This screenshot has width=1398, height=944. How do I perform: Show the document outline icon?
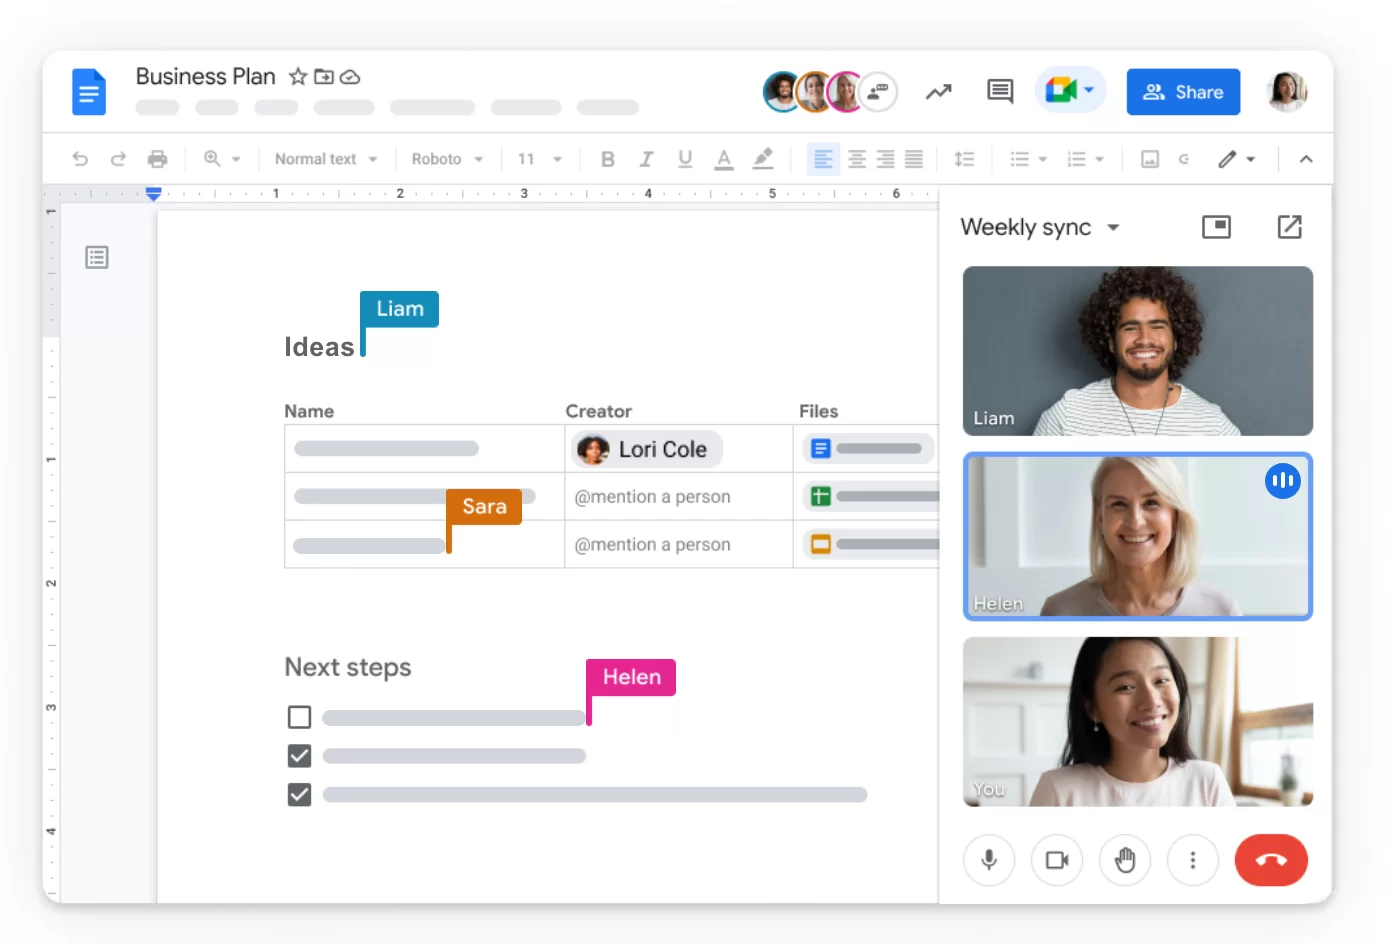pos(97,258)
